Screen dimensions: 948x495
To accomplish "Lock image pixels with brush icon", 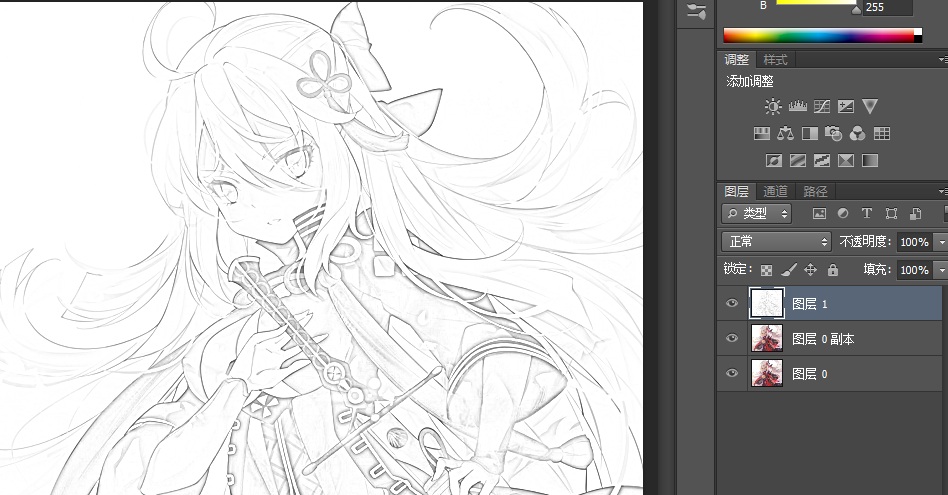I will click(789, 270).
